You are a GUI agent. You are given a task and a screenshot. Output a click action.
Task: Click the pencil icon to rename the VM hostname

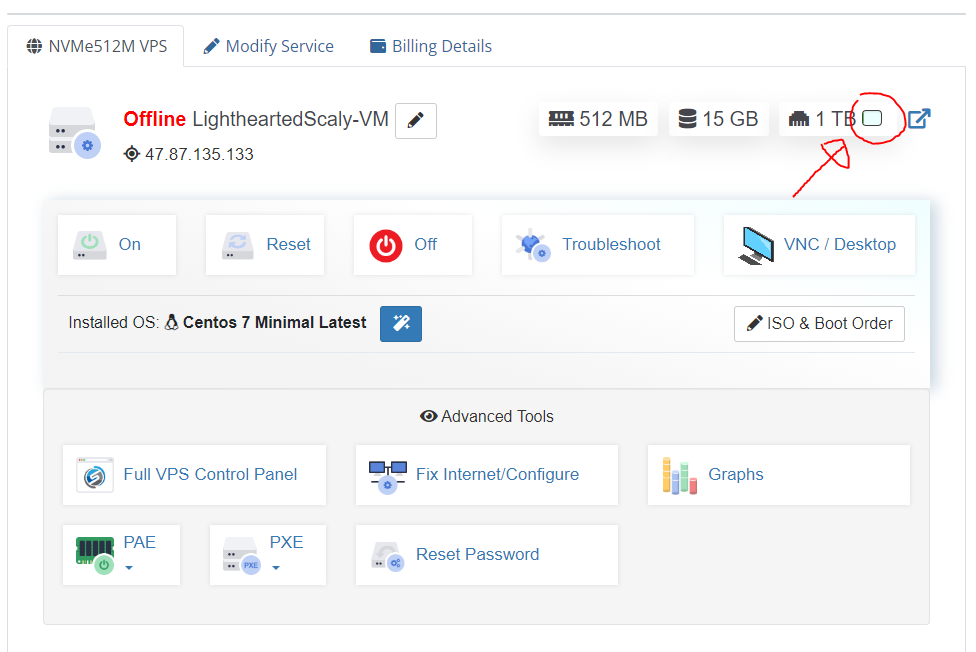click(x=416, y=120)
